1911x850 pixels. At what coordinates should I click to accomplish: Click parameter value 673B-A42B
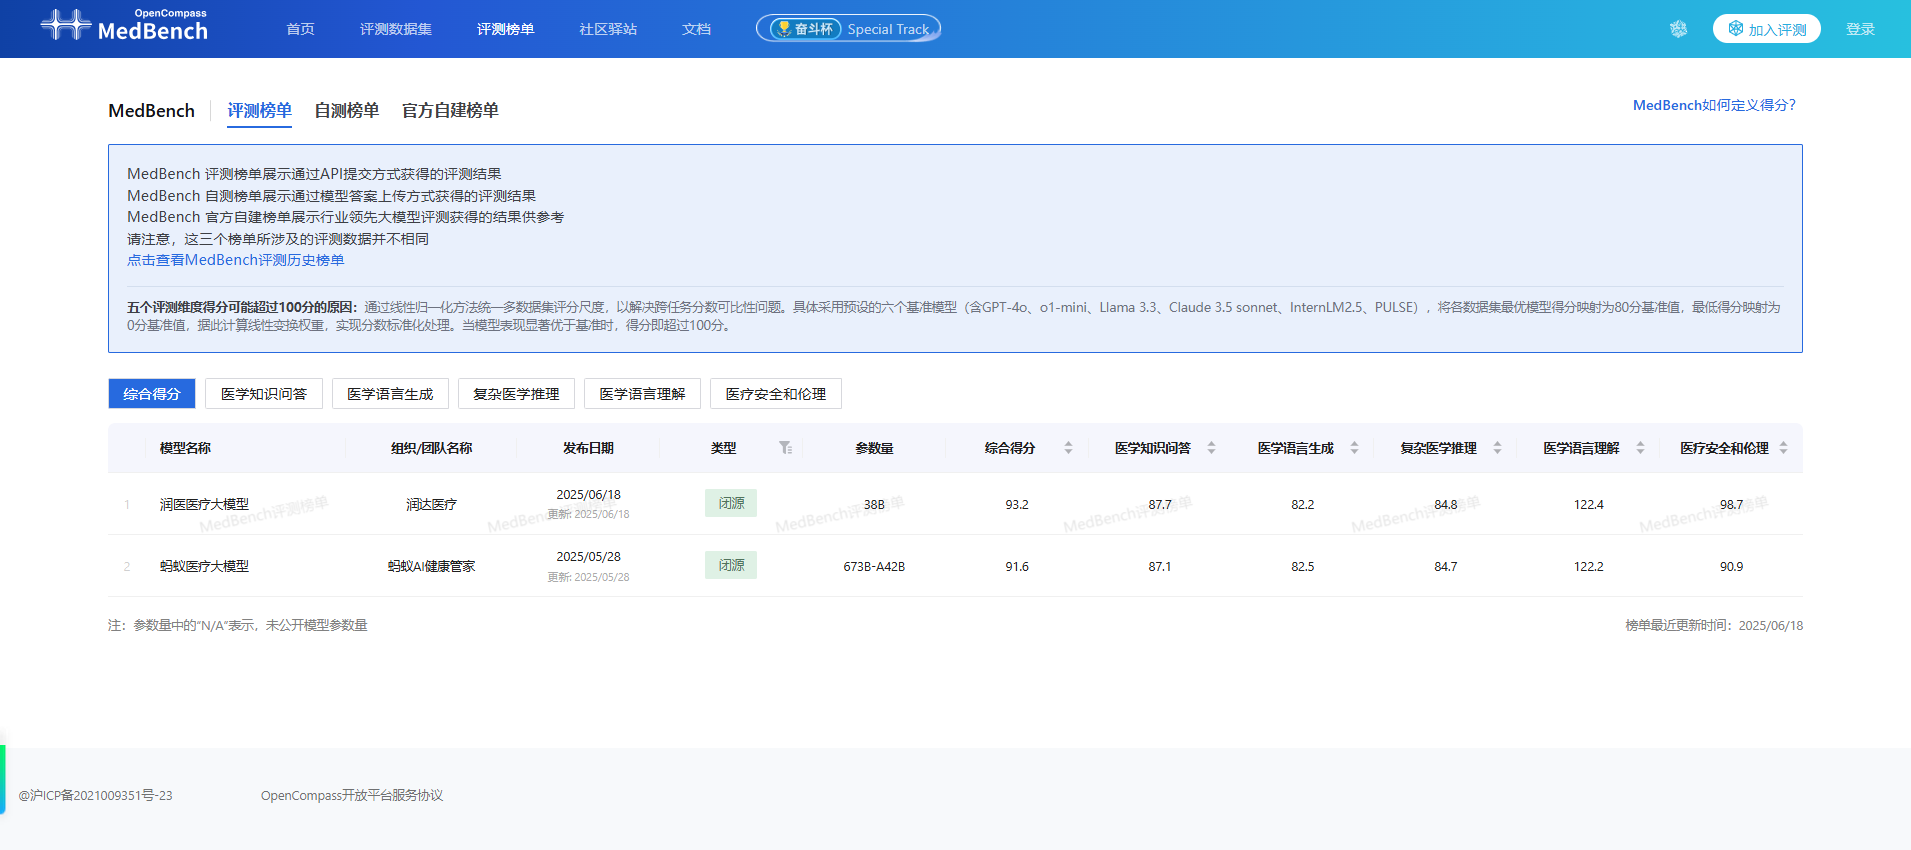pyautogui.click(x=874, y=566)
